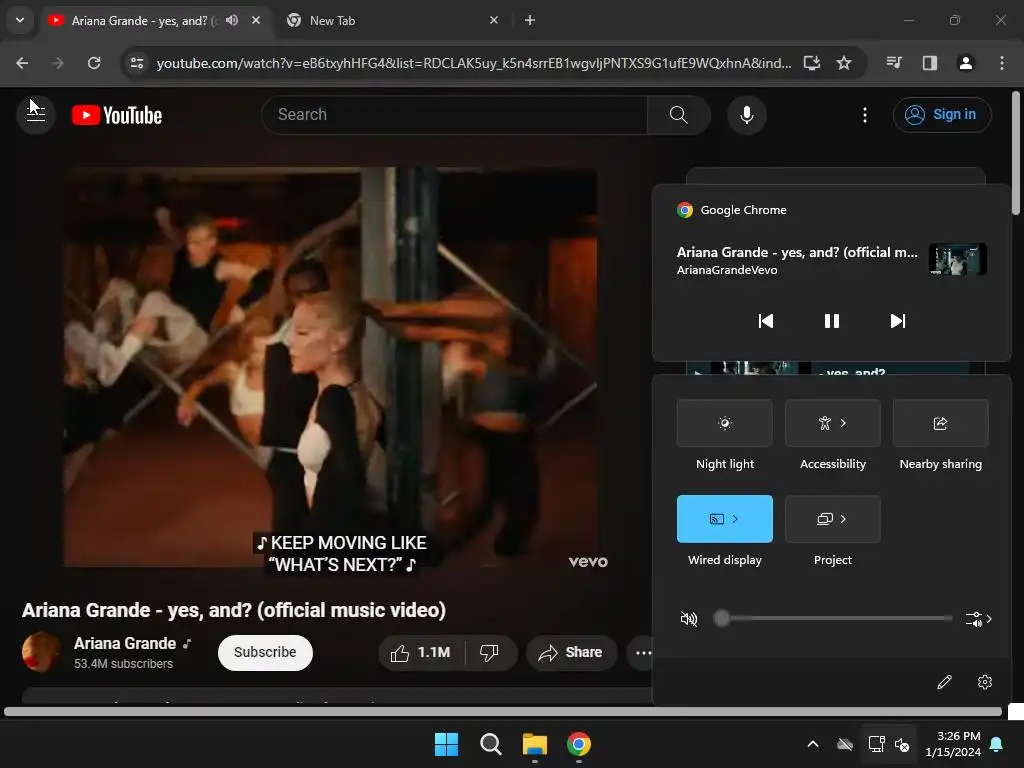Like the video with thumbs up
The width and height of the screenshot is (1024, 768).
(421, 652)
